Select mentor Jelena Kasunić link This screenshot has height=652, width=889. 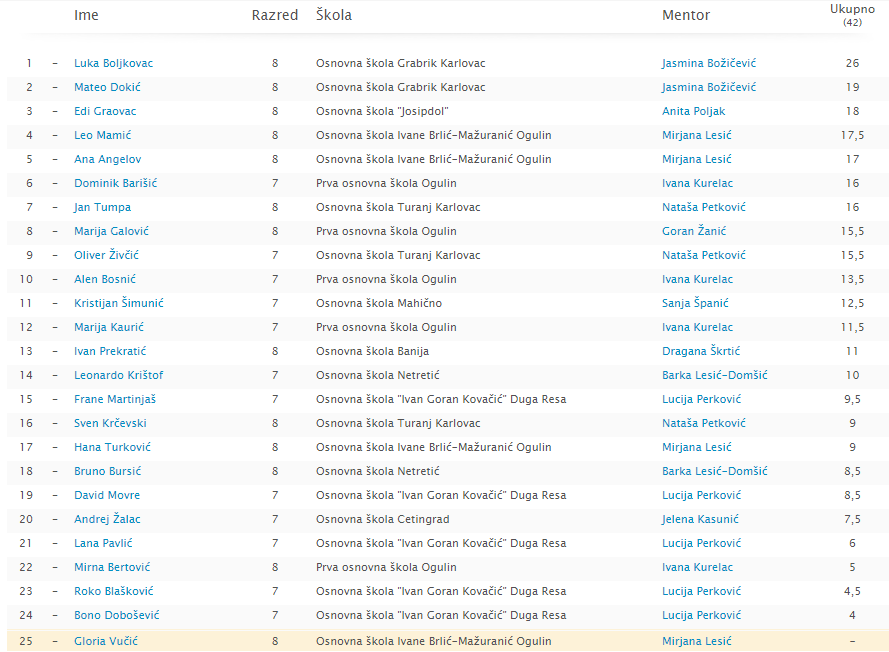701,519
